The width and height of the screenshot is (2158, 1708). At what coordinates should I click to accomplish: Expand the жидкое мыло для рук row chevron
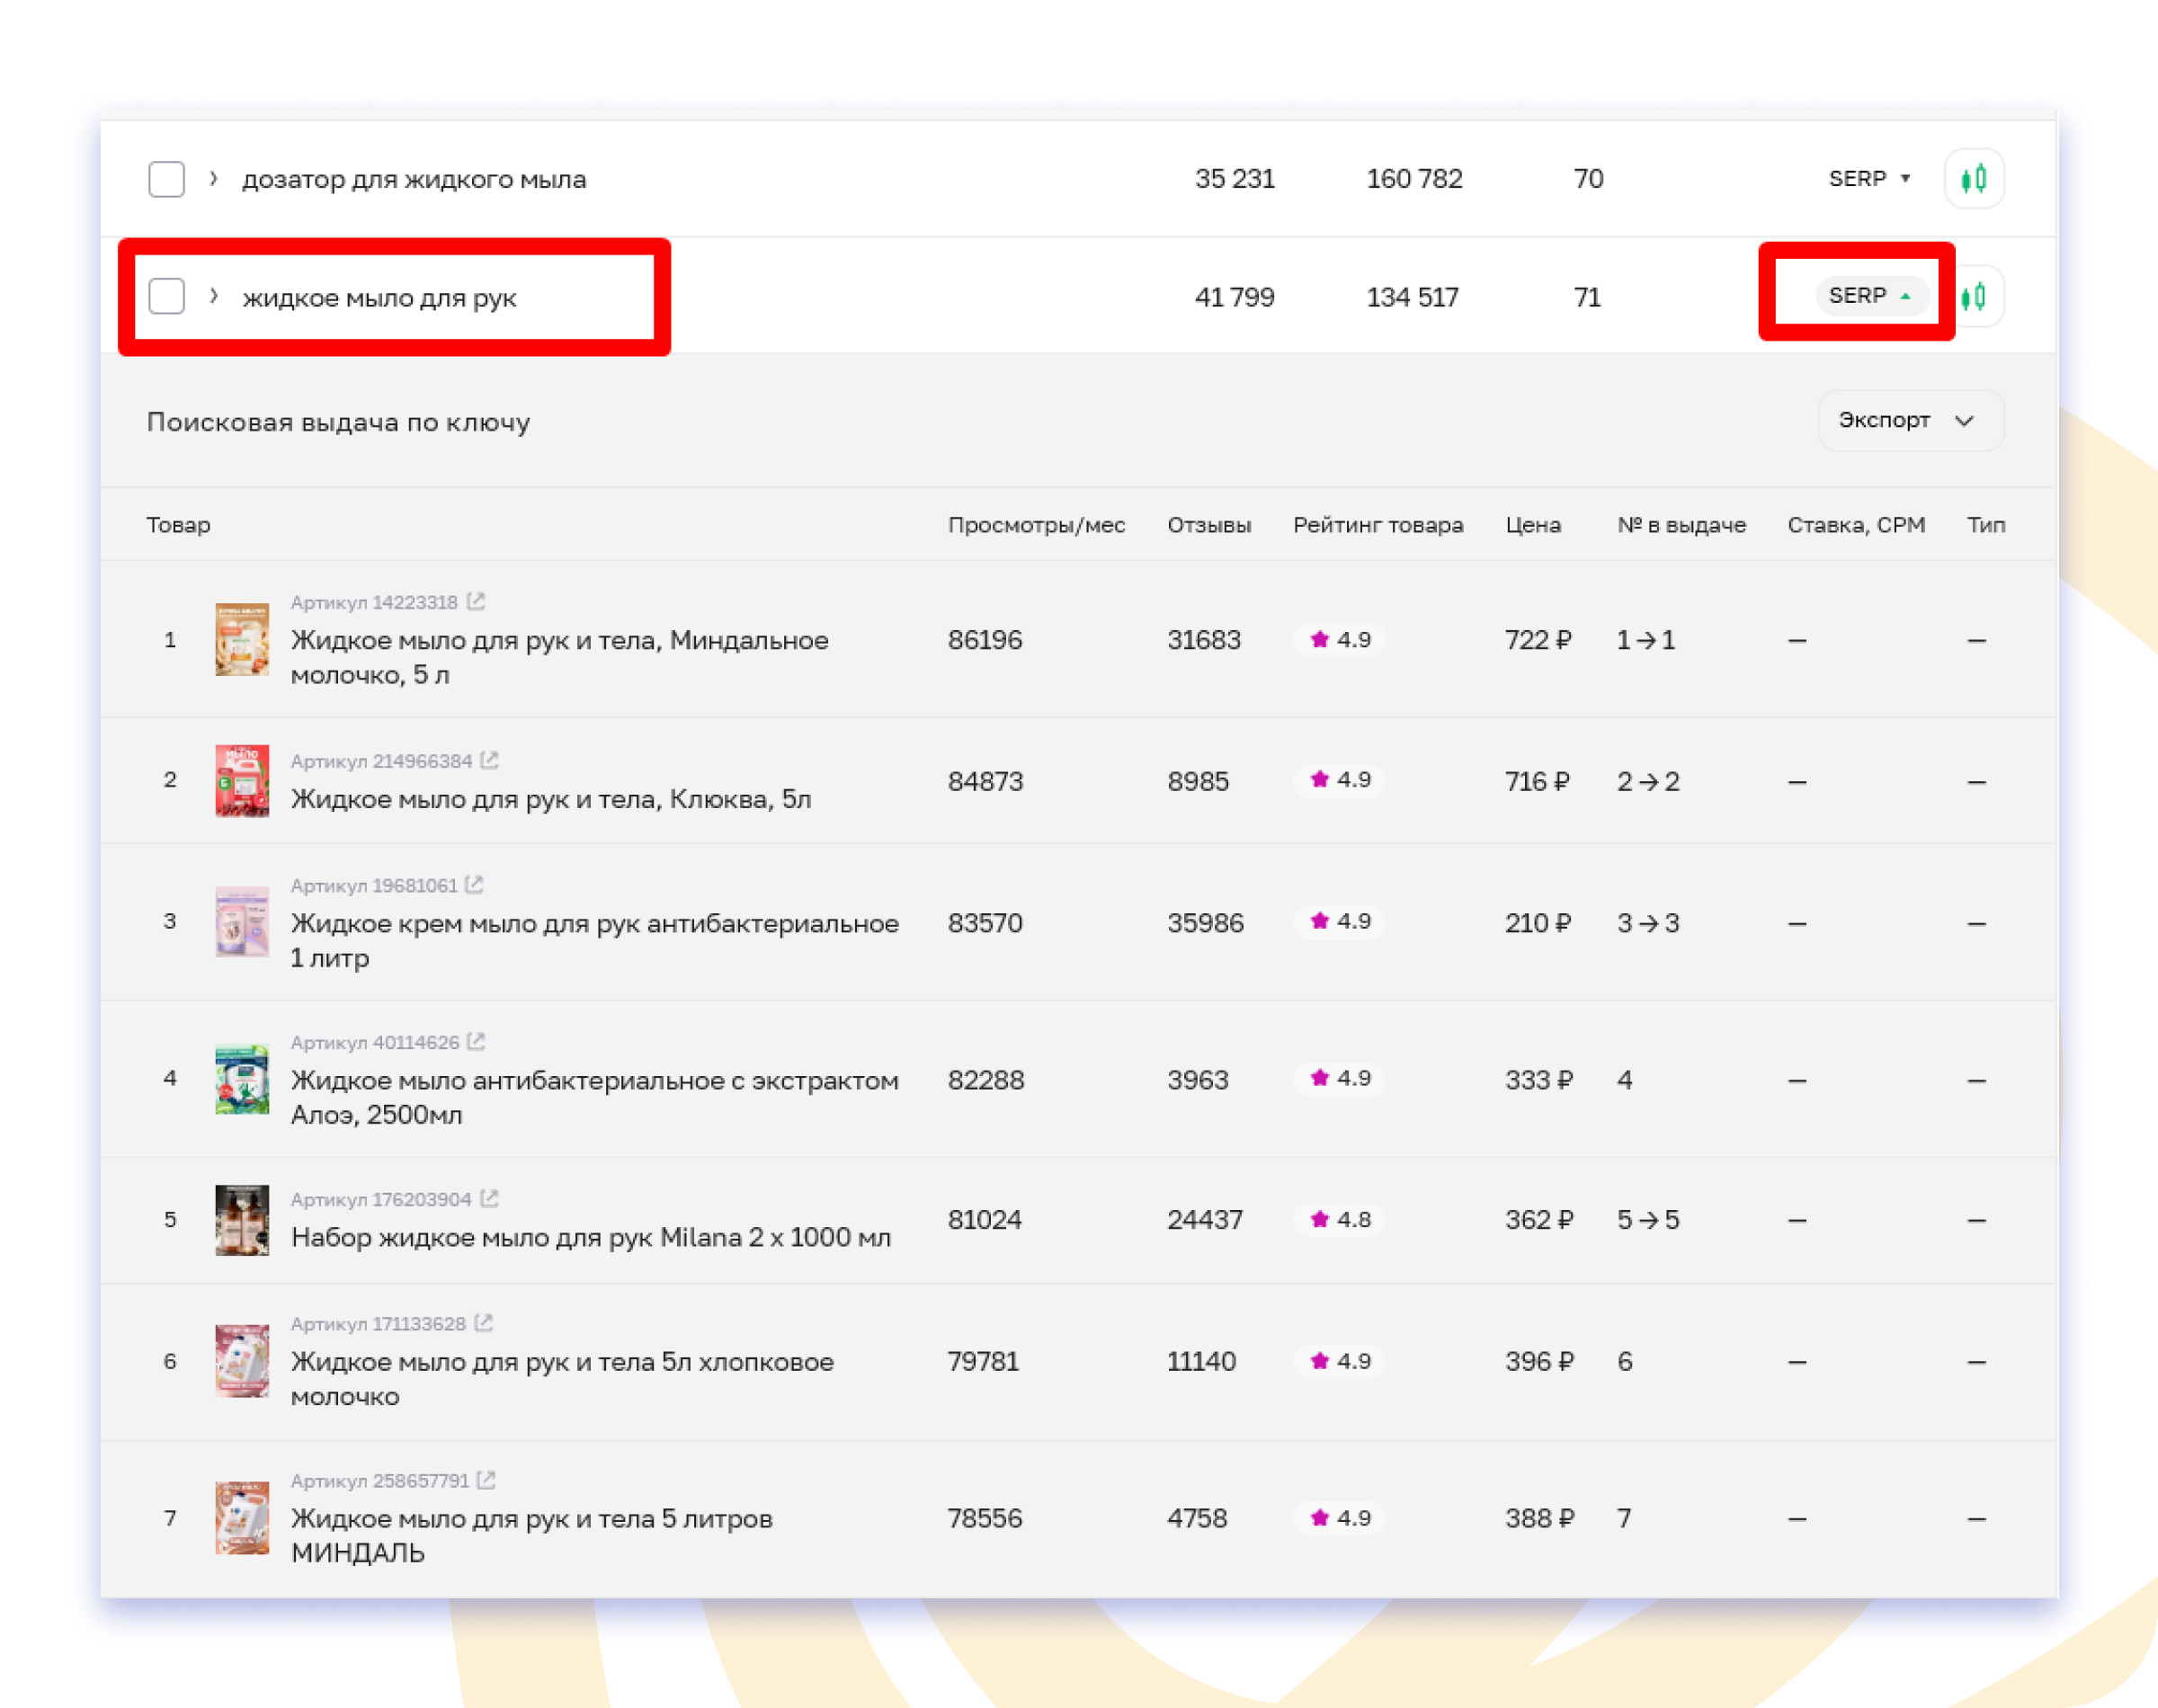click(x=213, y=297)
